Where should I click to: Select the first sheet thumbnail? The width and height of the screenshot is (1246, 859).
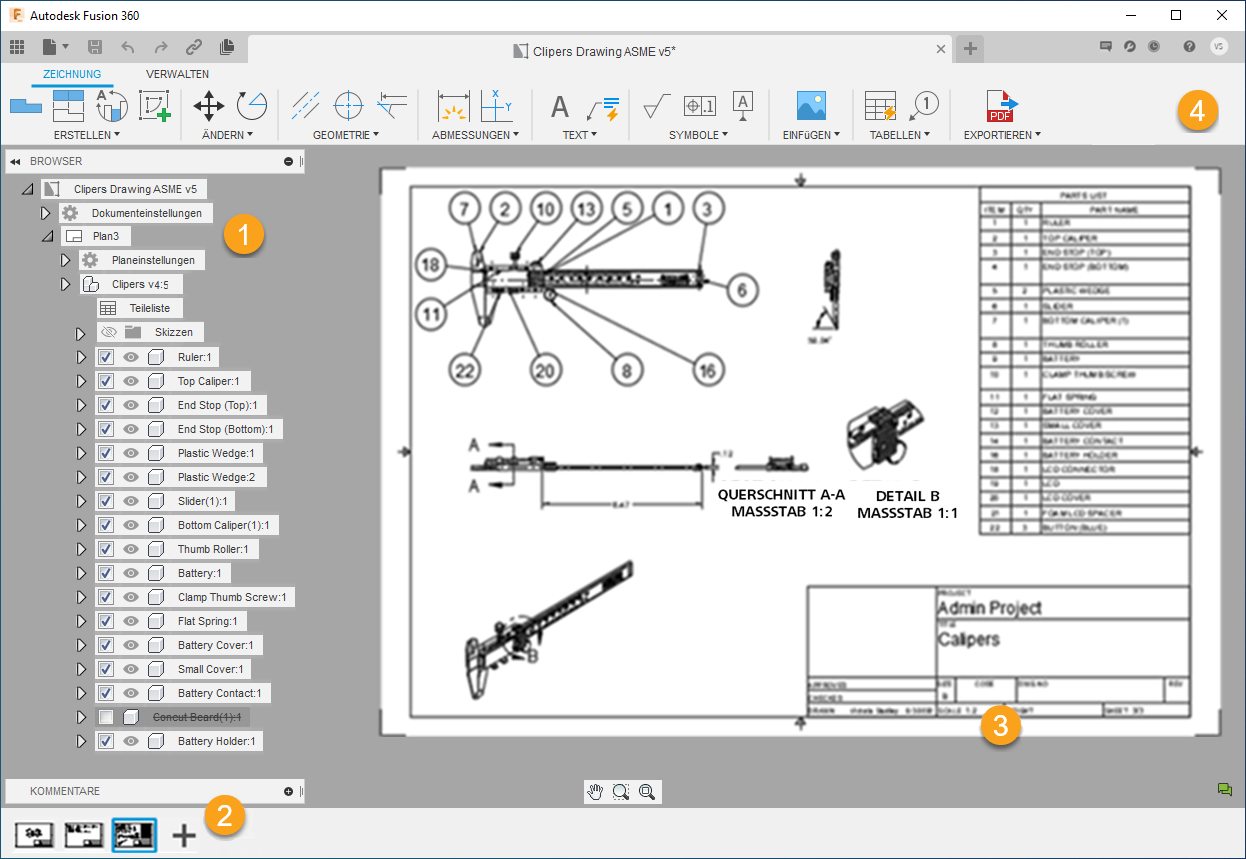click(36, 835)
